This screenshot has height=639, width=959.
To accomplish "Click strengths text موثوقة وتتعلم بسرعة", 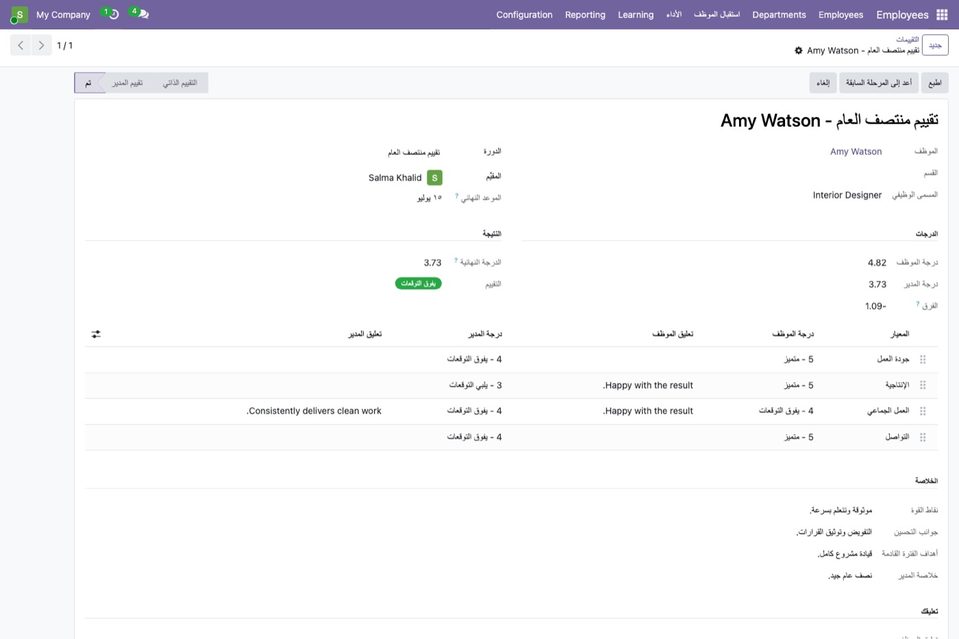I will pos(840,510).
